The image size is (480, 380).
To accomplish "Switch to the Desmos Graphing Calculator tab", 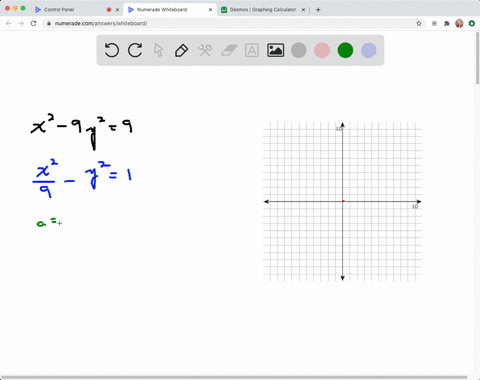I will click(263, 10).
